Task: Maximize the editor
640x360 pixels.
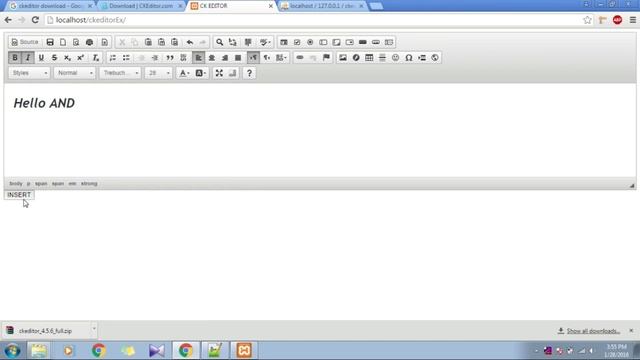Action: click(x=219, y=73)
